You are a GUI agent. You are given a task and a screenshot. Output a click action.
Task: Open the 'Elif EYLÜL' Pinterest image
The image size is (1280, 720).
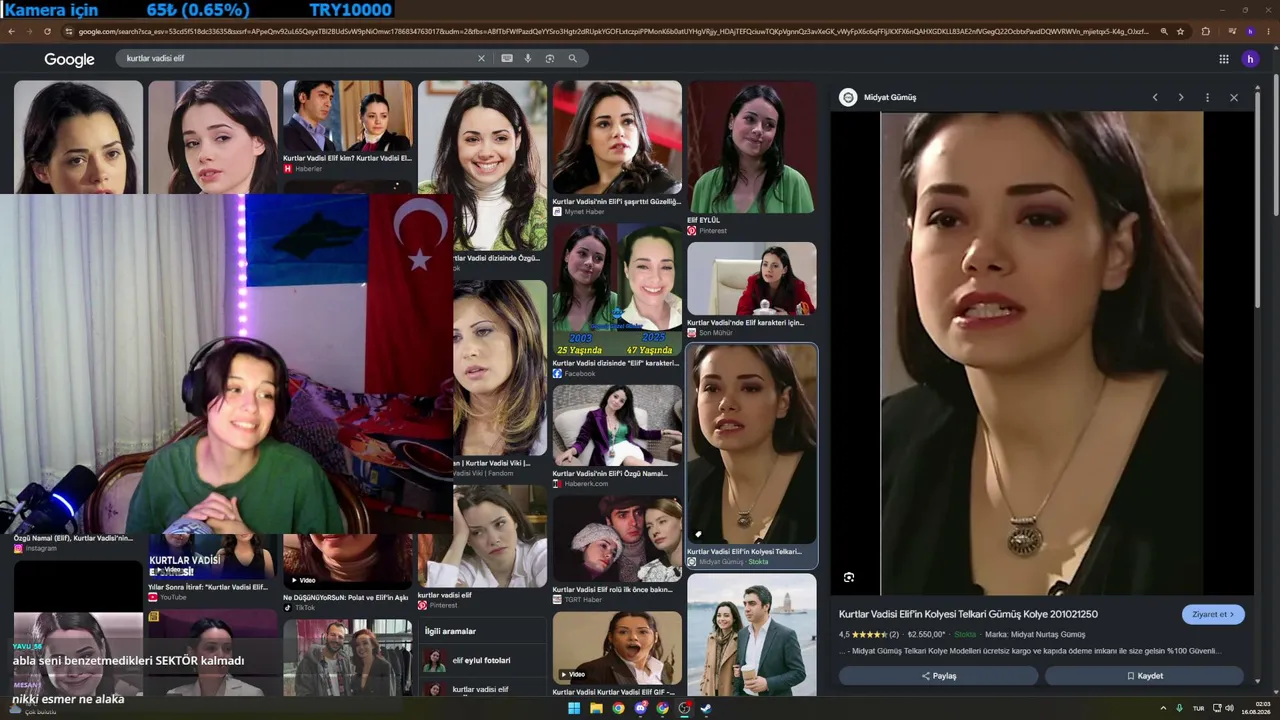click(x=752, y=158)
